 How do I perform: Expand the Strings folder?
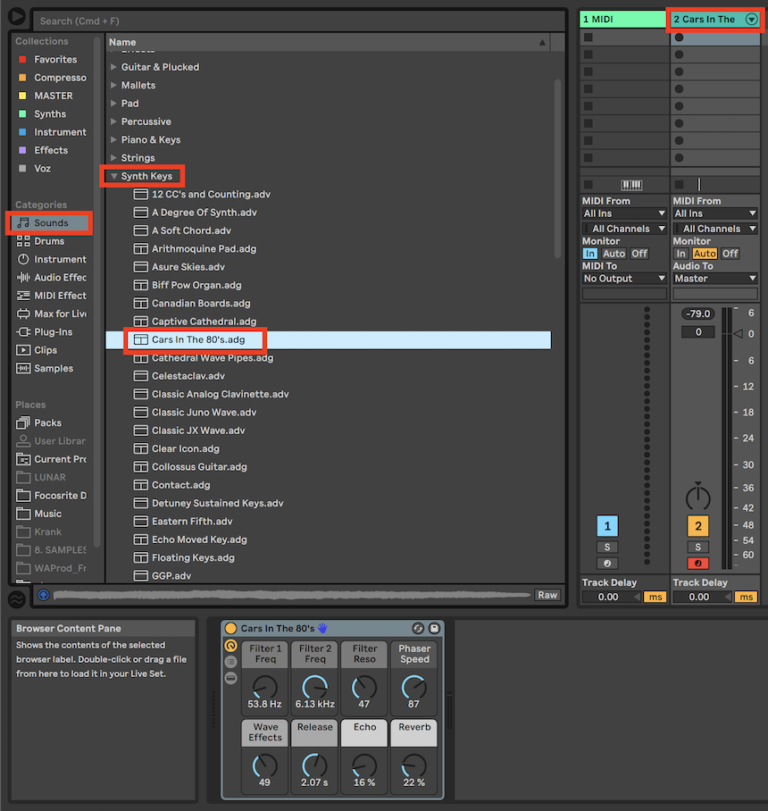(x=113, y=158)
